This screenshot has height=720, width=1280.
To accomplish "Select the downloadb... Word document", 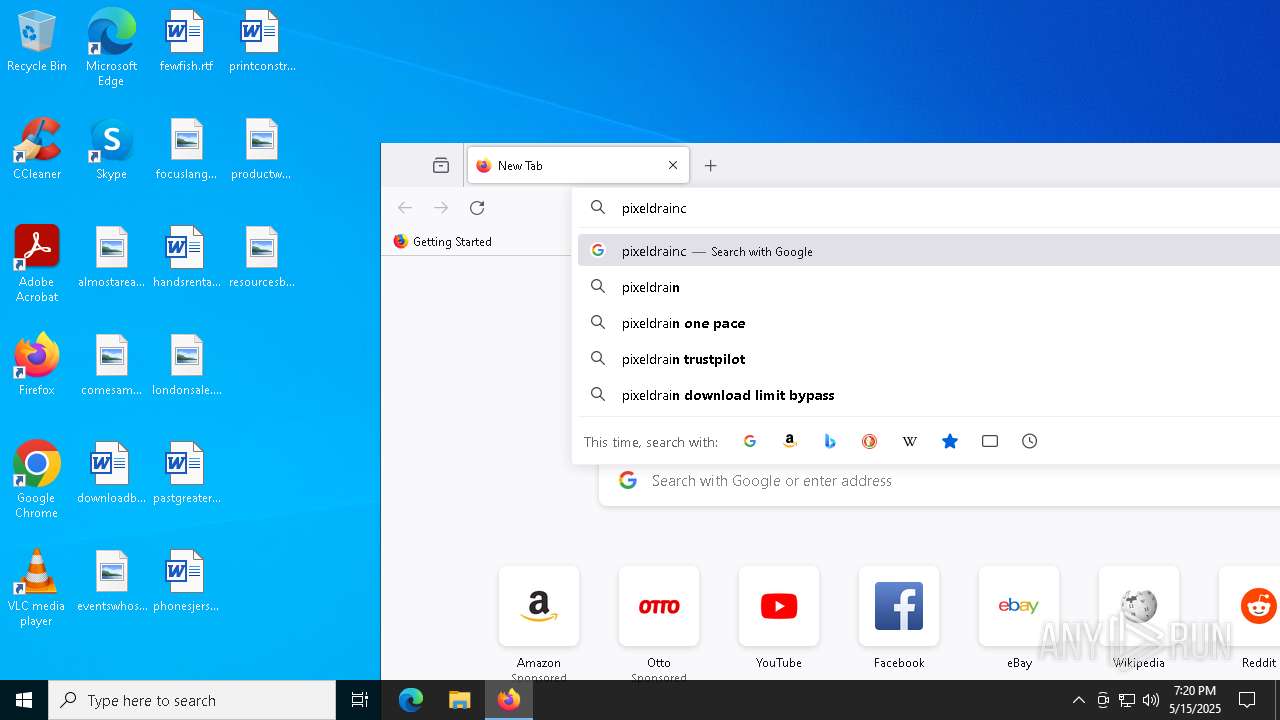I will click(x=111, y=474).
